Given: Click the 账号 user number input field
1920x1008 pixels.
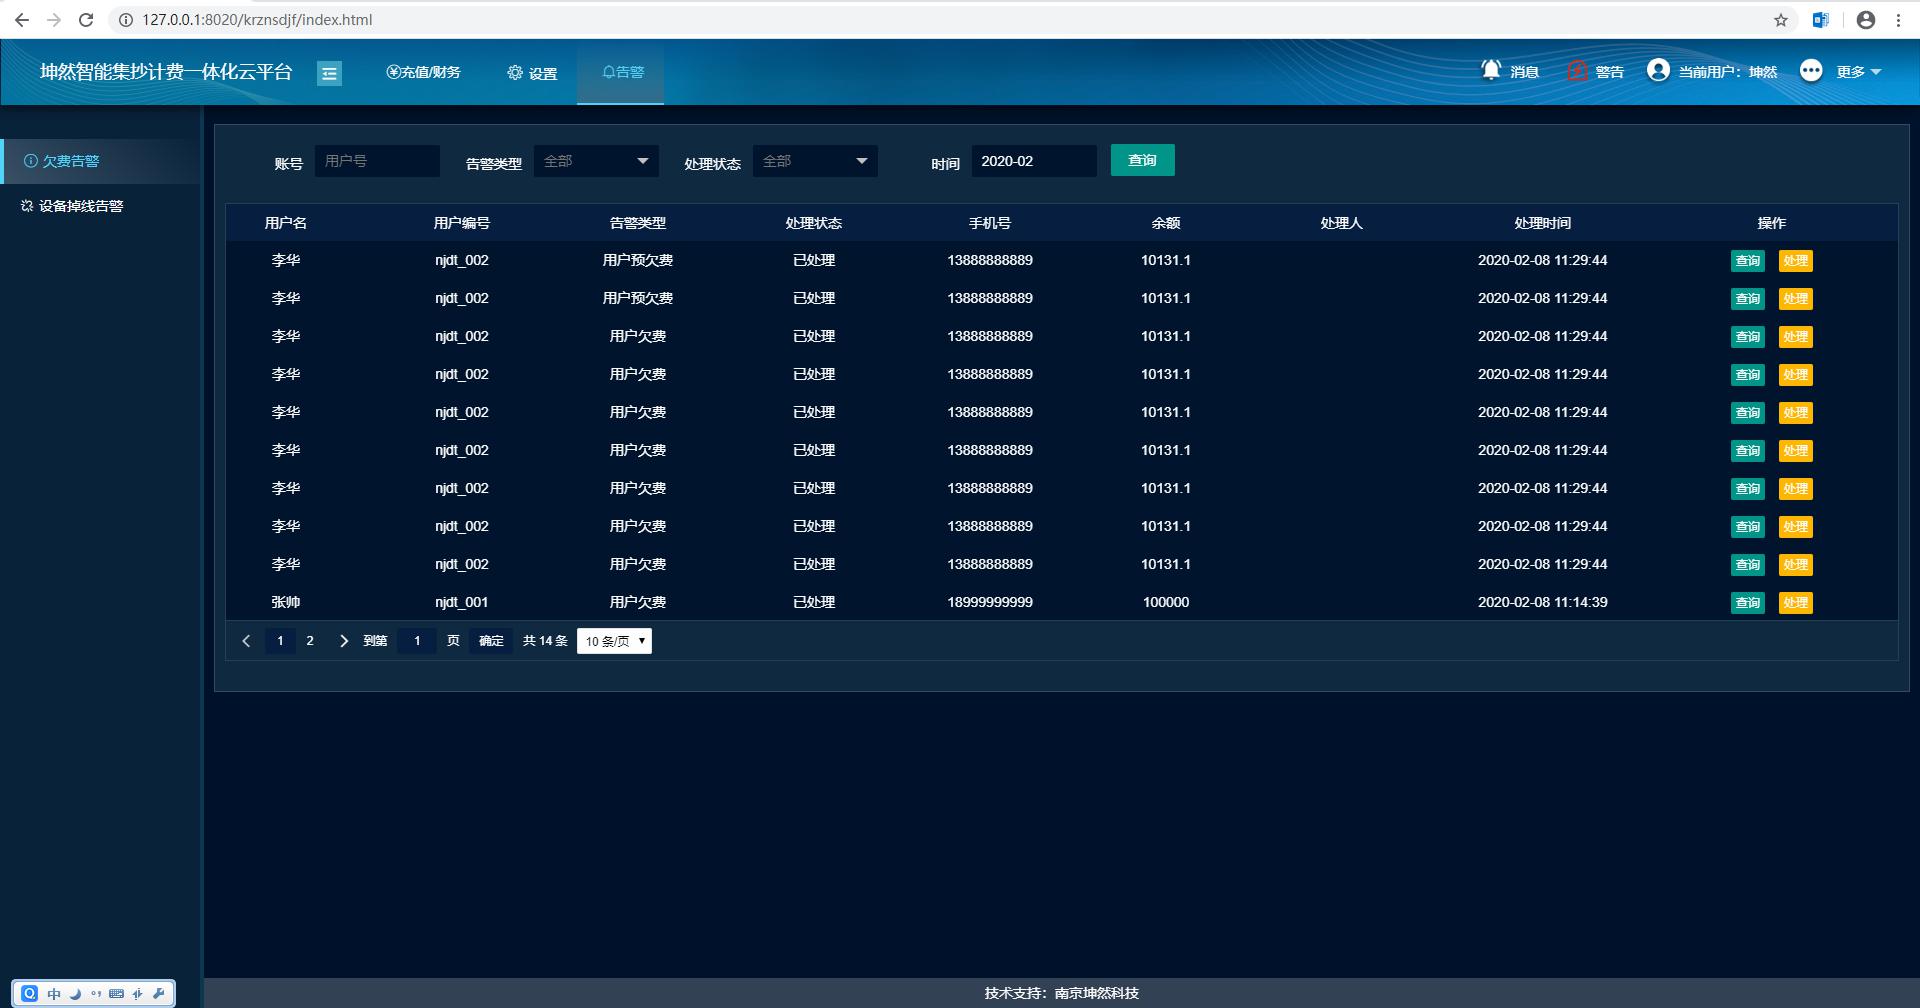Looking at the screenshot, I should [x=377, y=161].
